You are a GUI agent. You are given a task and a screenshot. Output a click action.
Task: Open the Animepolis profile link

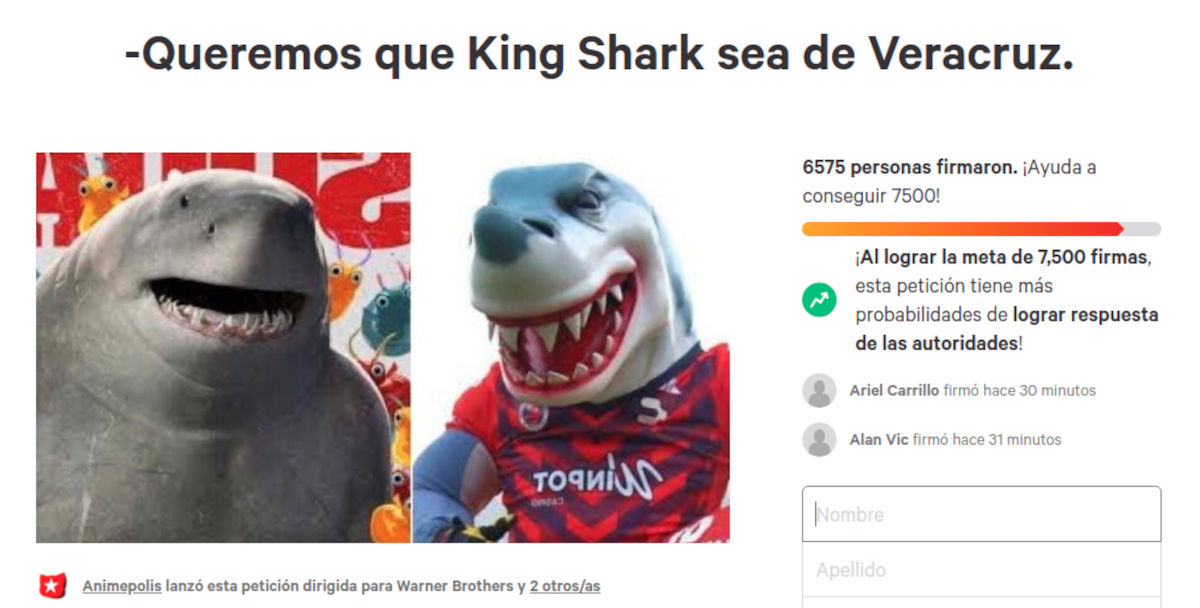click(x=122, y=586)
